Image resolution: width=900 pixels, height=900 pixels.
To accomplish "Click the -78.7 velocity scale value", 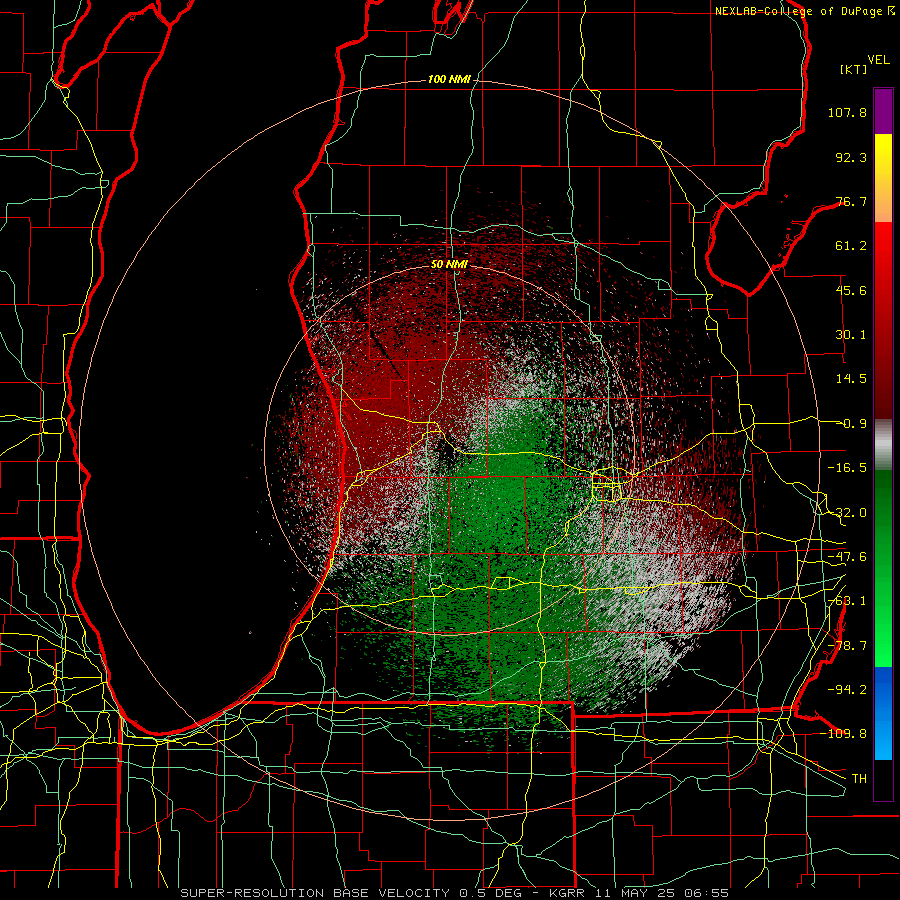I will (x=847, y=646).
